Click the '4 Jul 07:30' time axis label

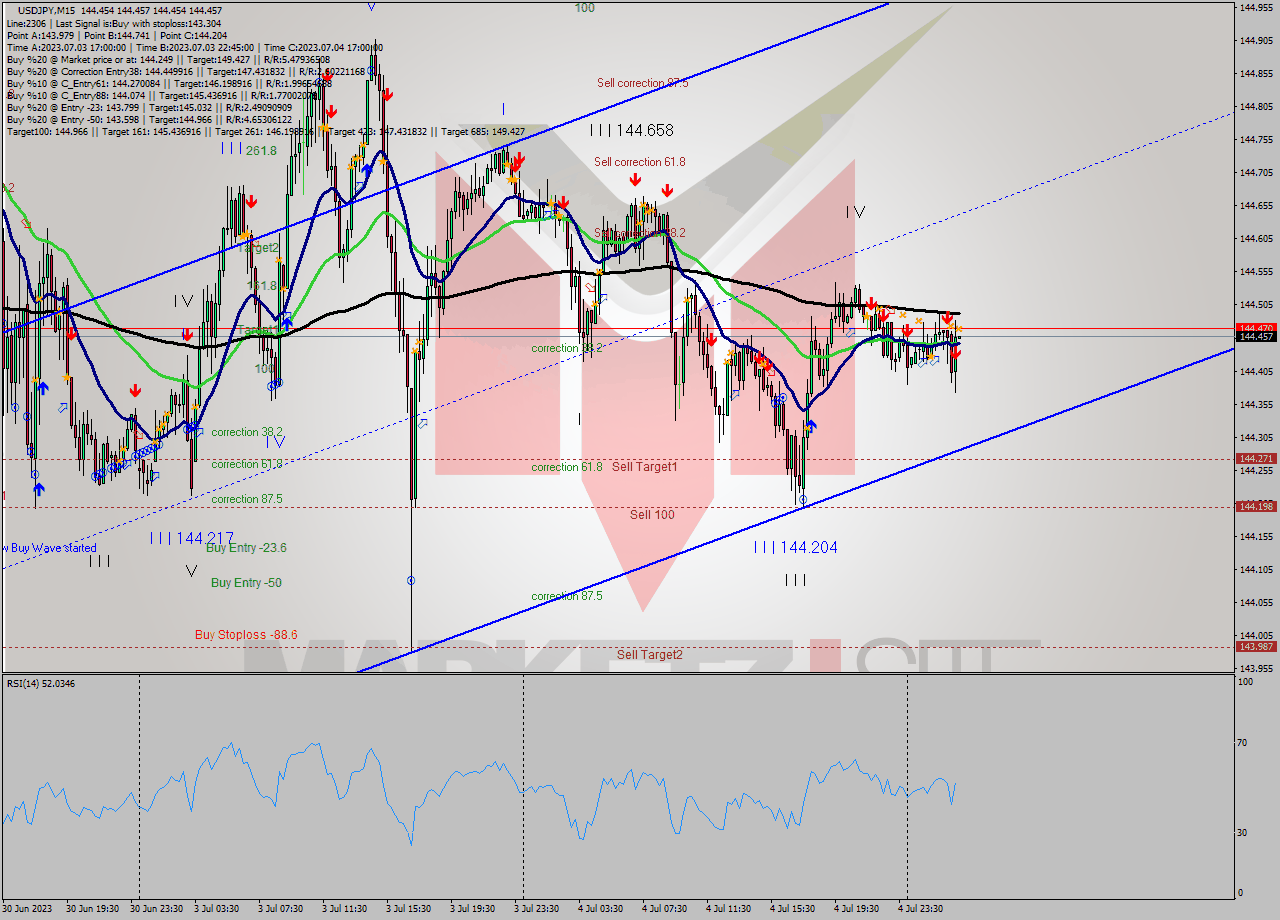click(x=665, y=909)
